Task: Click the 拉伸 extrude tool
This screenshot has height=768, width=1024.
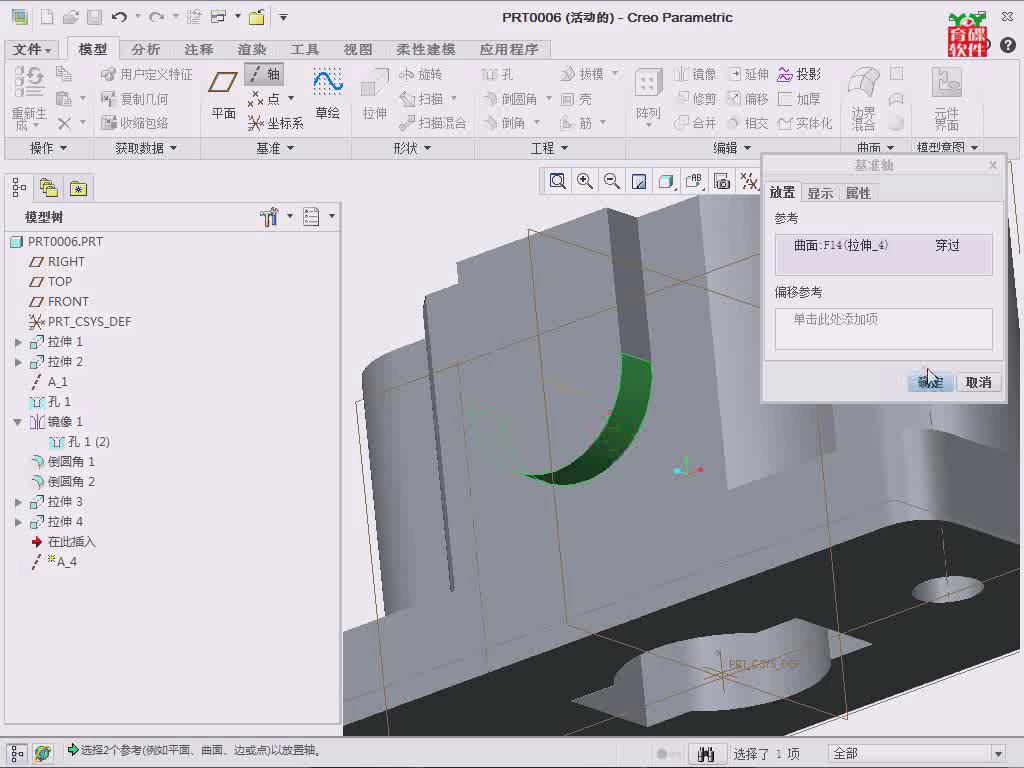Action: pos(375,95)
